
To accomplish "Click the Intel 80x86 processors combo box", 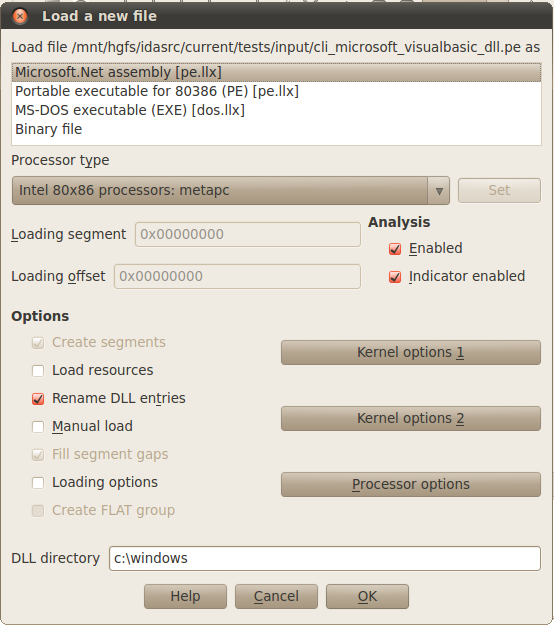I will [231, 191].
